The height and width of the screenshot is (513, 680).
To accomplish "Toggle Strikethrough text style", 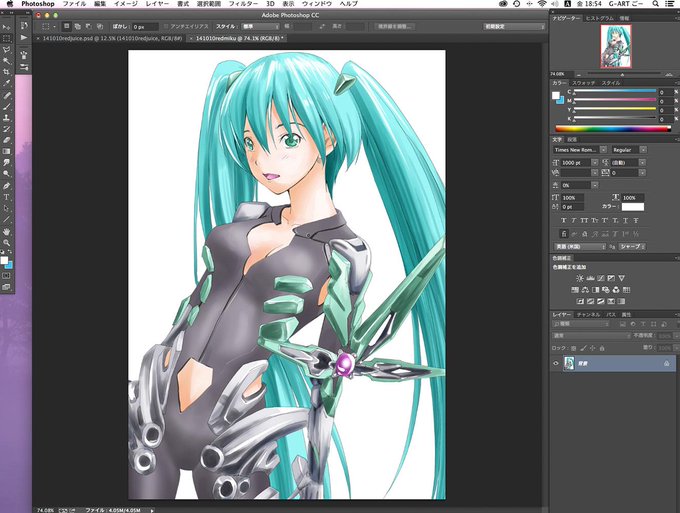I will click(x=636, y=220).
